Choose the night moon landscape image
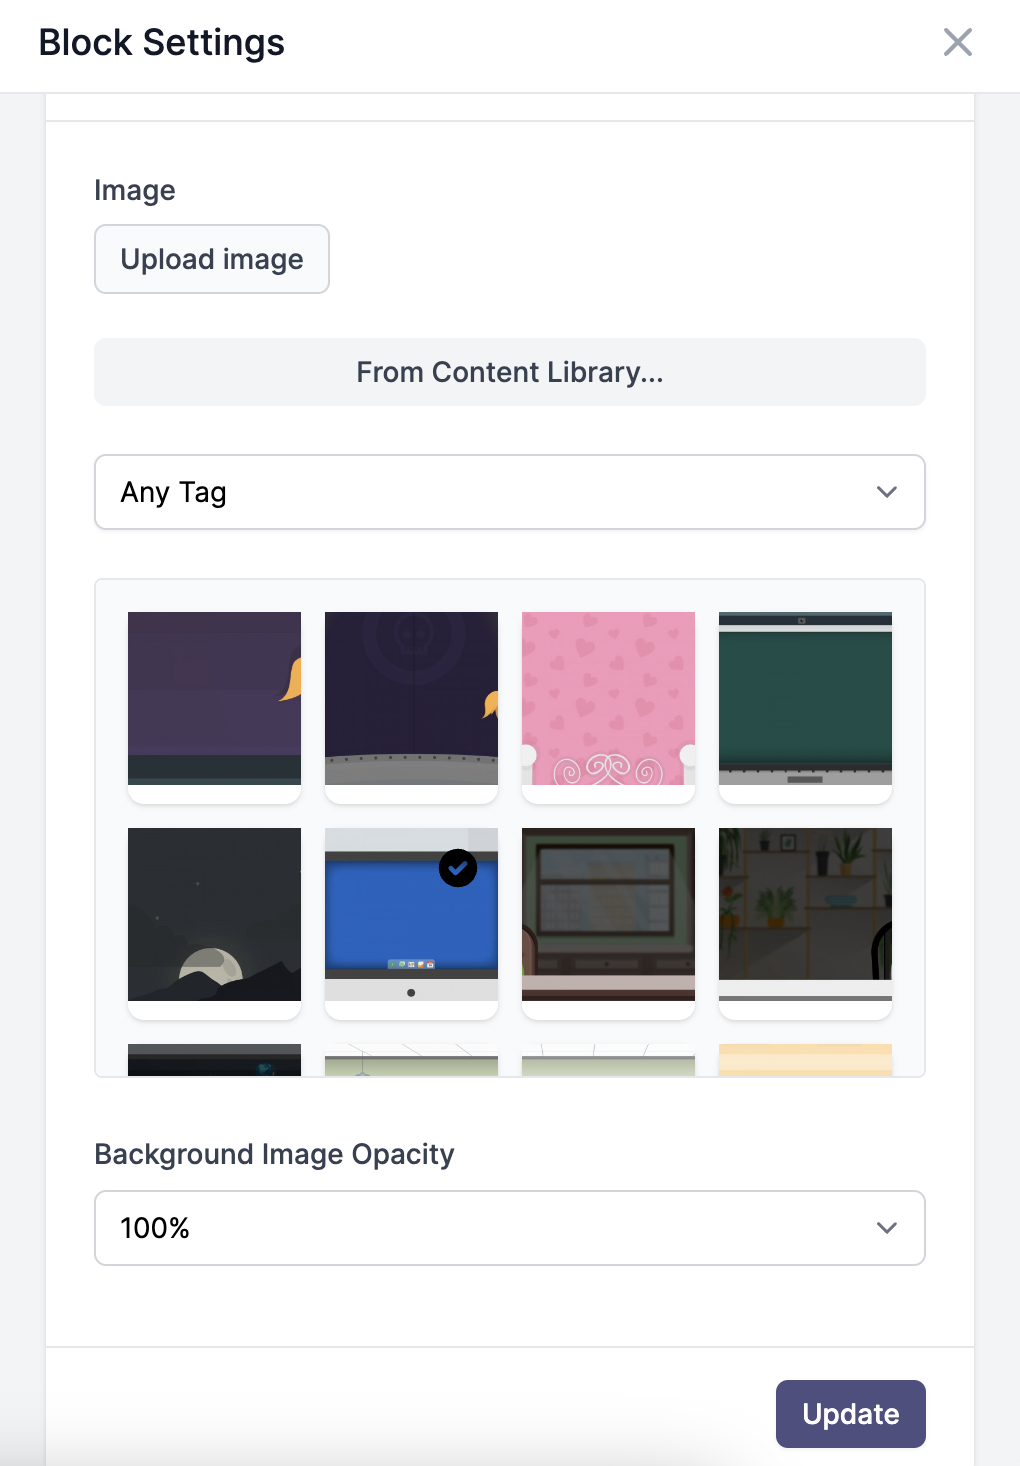Viewport: 1020px width, 1466px height. point(213,915)
